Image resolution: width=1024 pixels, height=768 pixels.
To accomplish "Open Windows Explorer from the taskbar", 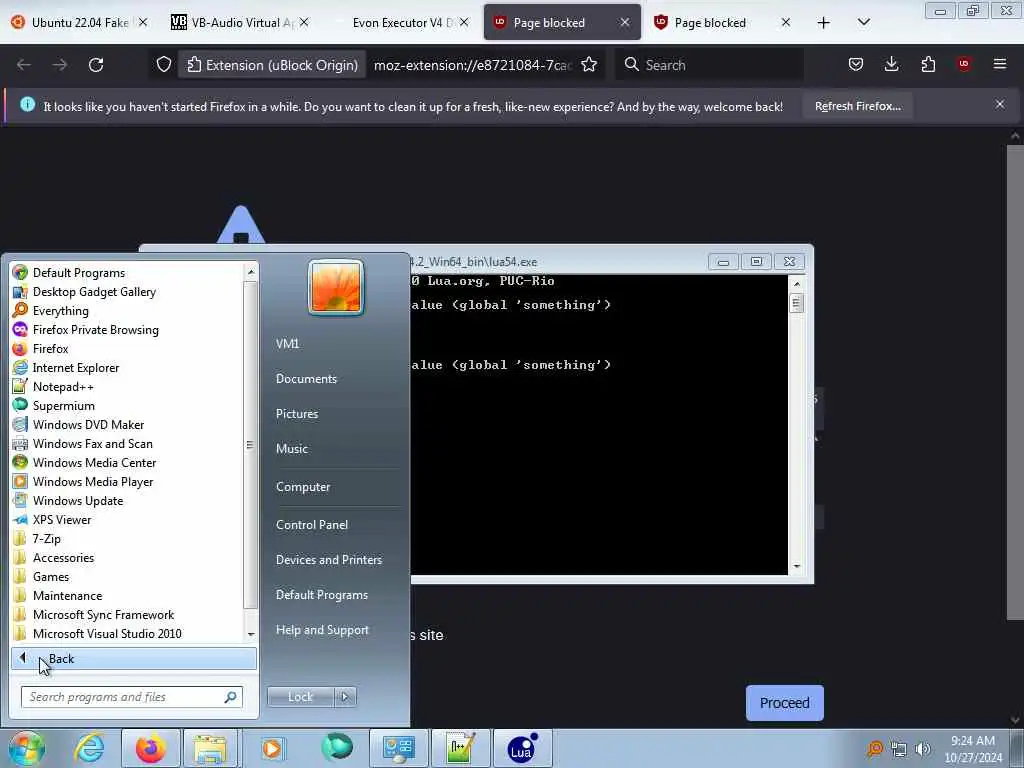I will [x=210, y=748].
